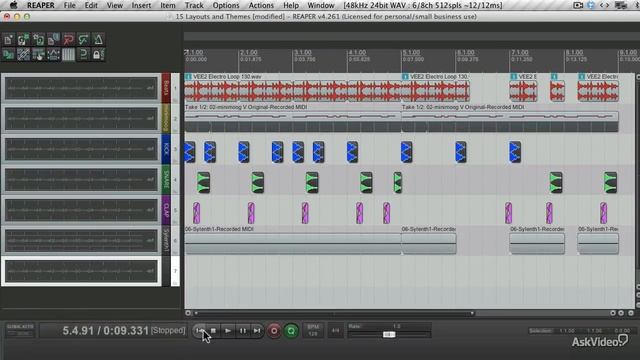640x360 pixels.
Task: Select the Sylenth1 track label
Action: pos(166,240)
